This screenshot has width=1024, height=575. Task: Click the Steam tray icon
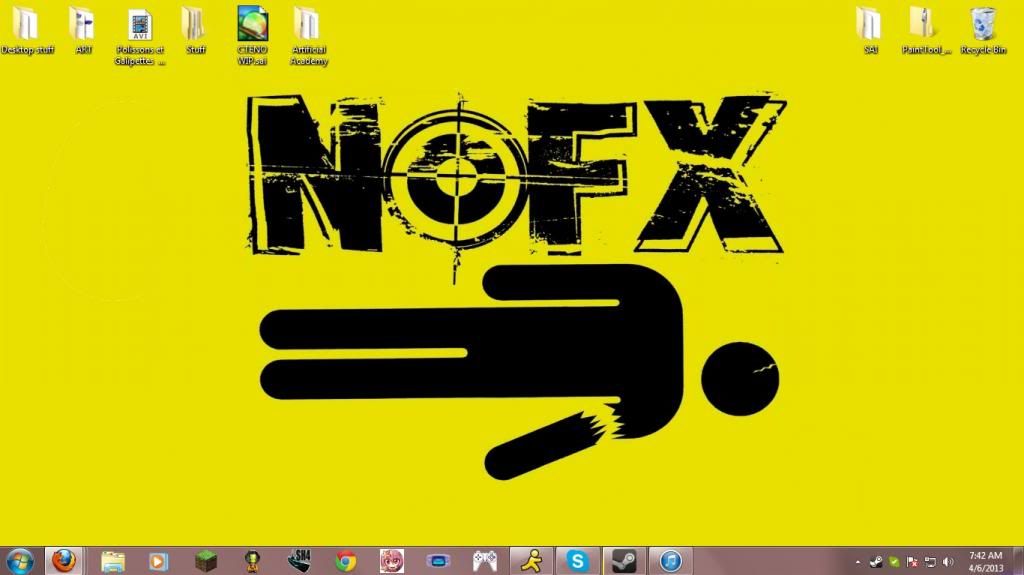pyautogui.click(x=876, y=562)
